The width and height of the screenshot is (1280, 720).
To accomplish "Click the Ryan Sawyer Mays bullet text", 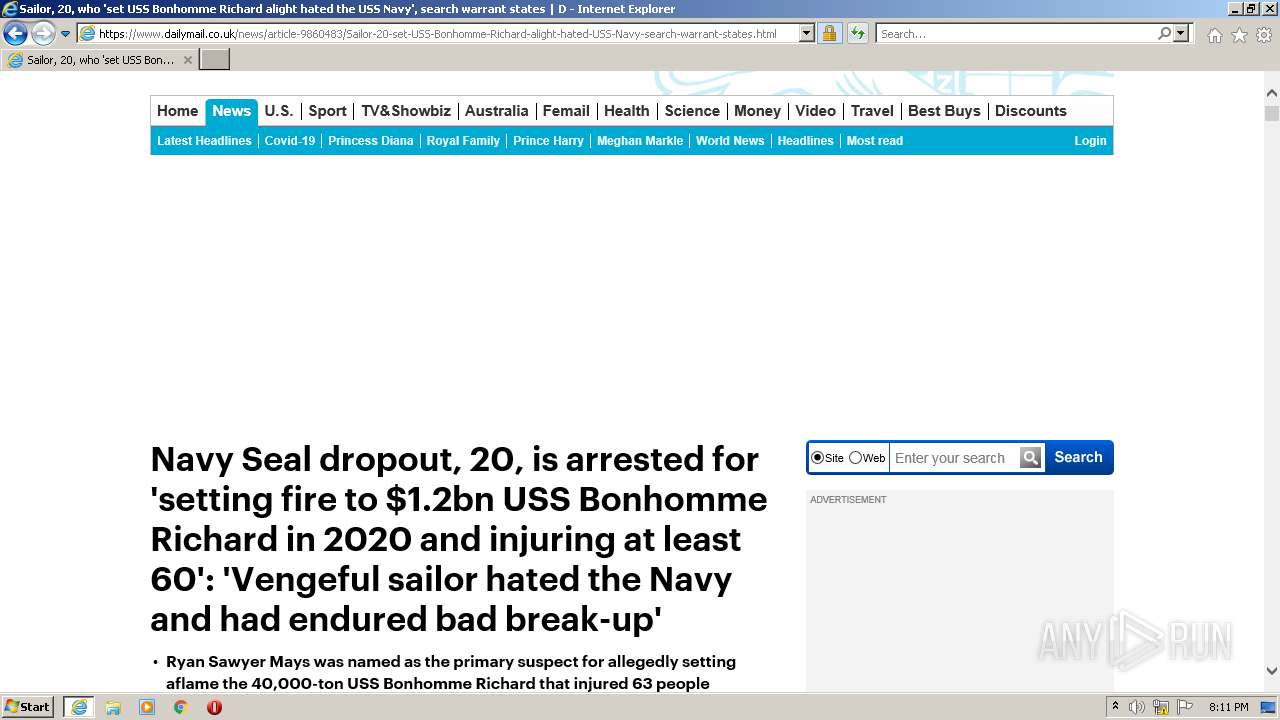I will (451, 673).
